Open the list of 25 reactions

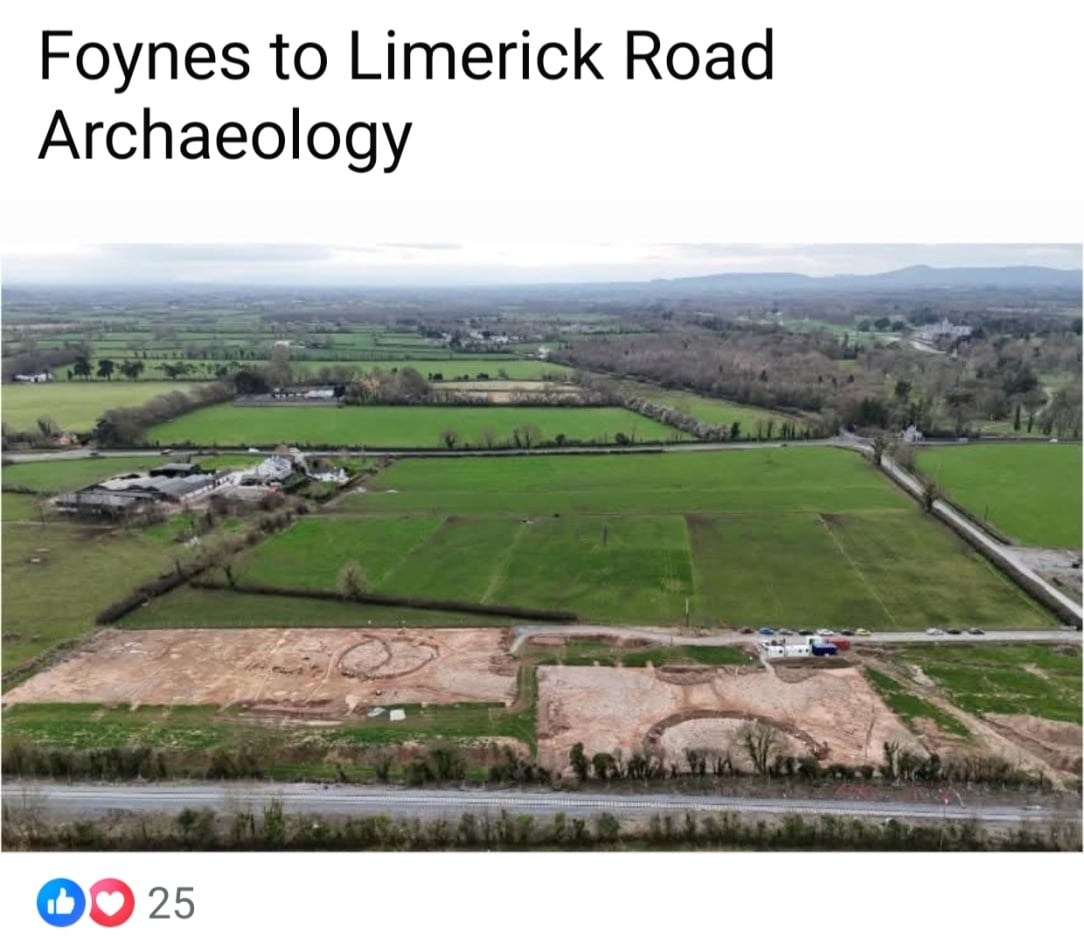click(x=171, y=903)
